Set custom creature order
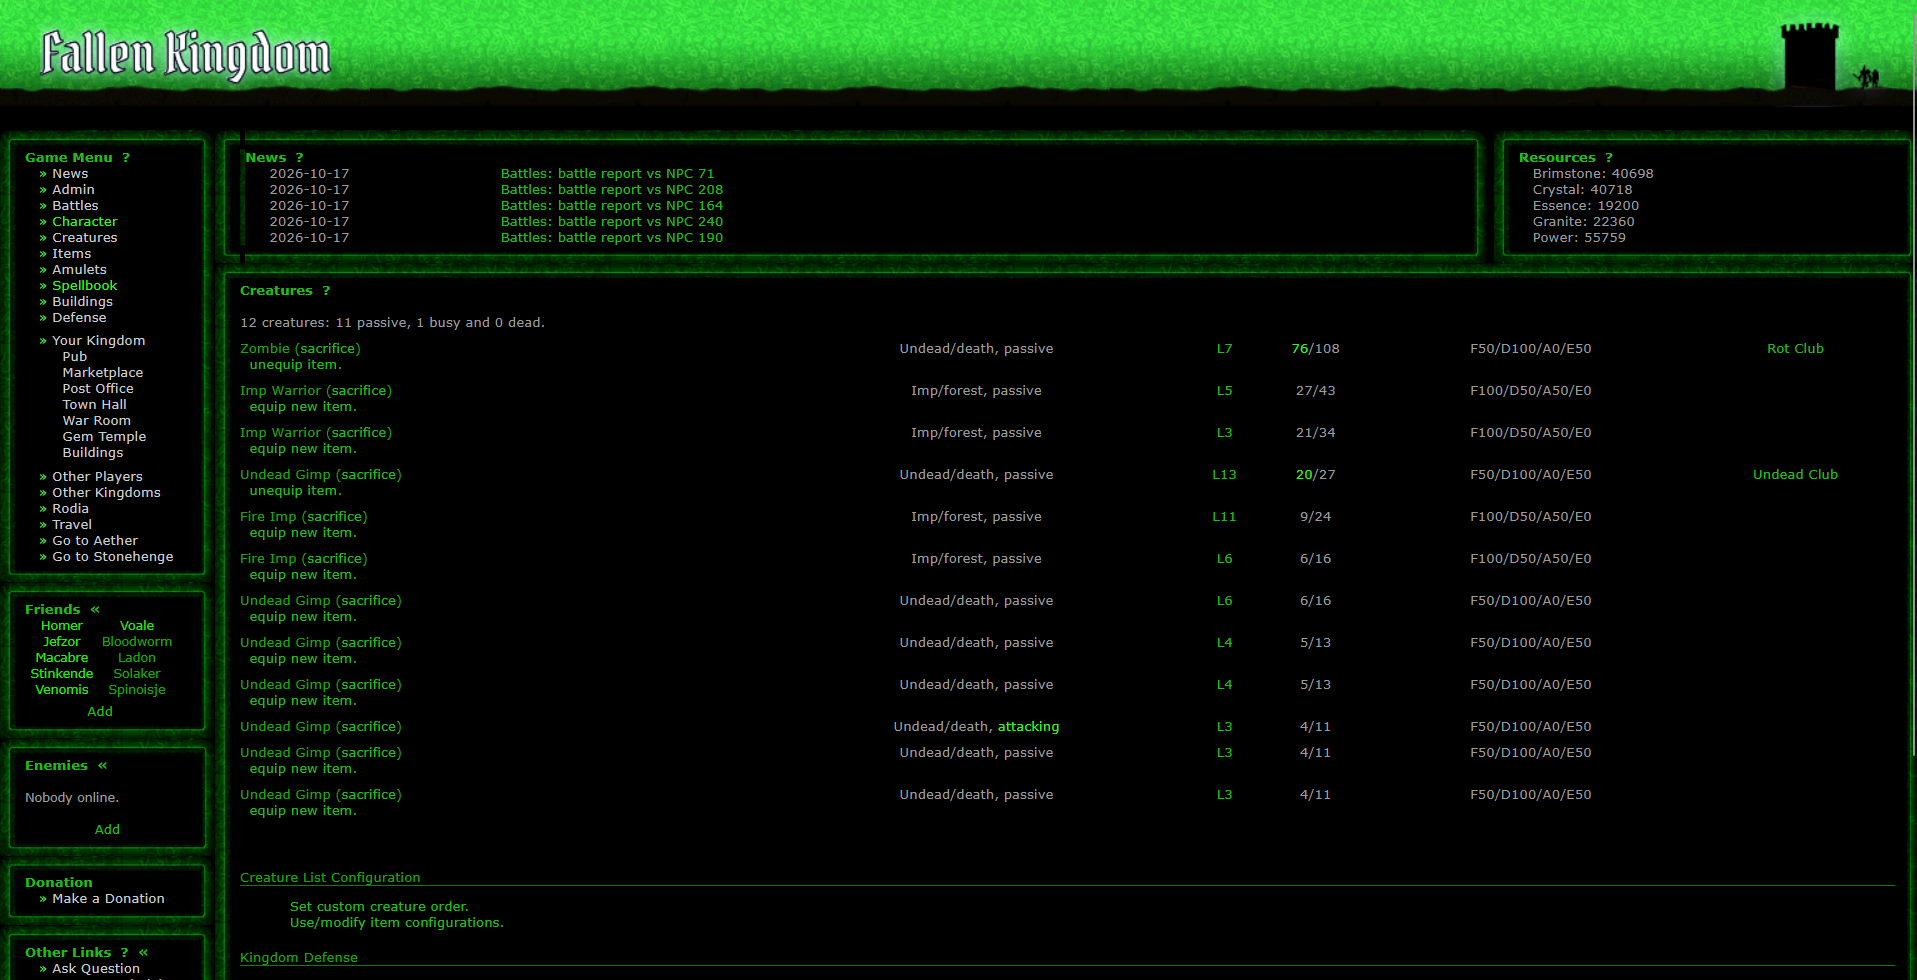The width and height of the screenshot is (1917, 980). [x=379, y=906]
